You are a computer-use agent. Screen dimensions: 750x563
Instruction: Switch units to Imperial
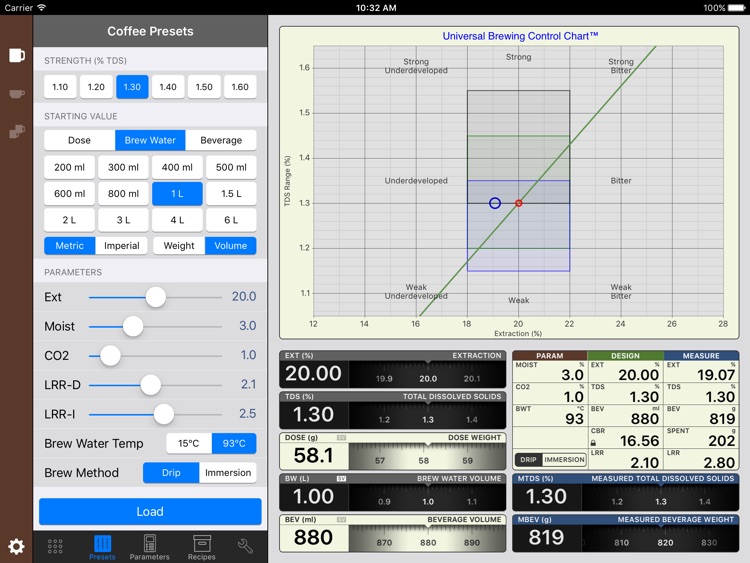[x=121, y=246]
